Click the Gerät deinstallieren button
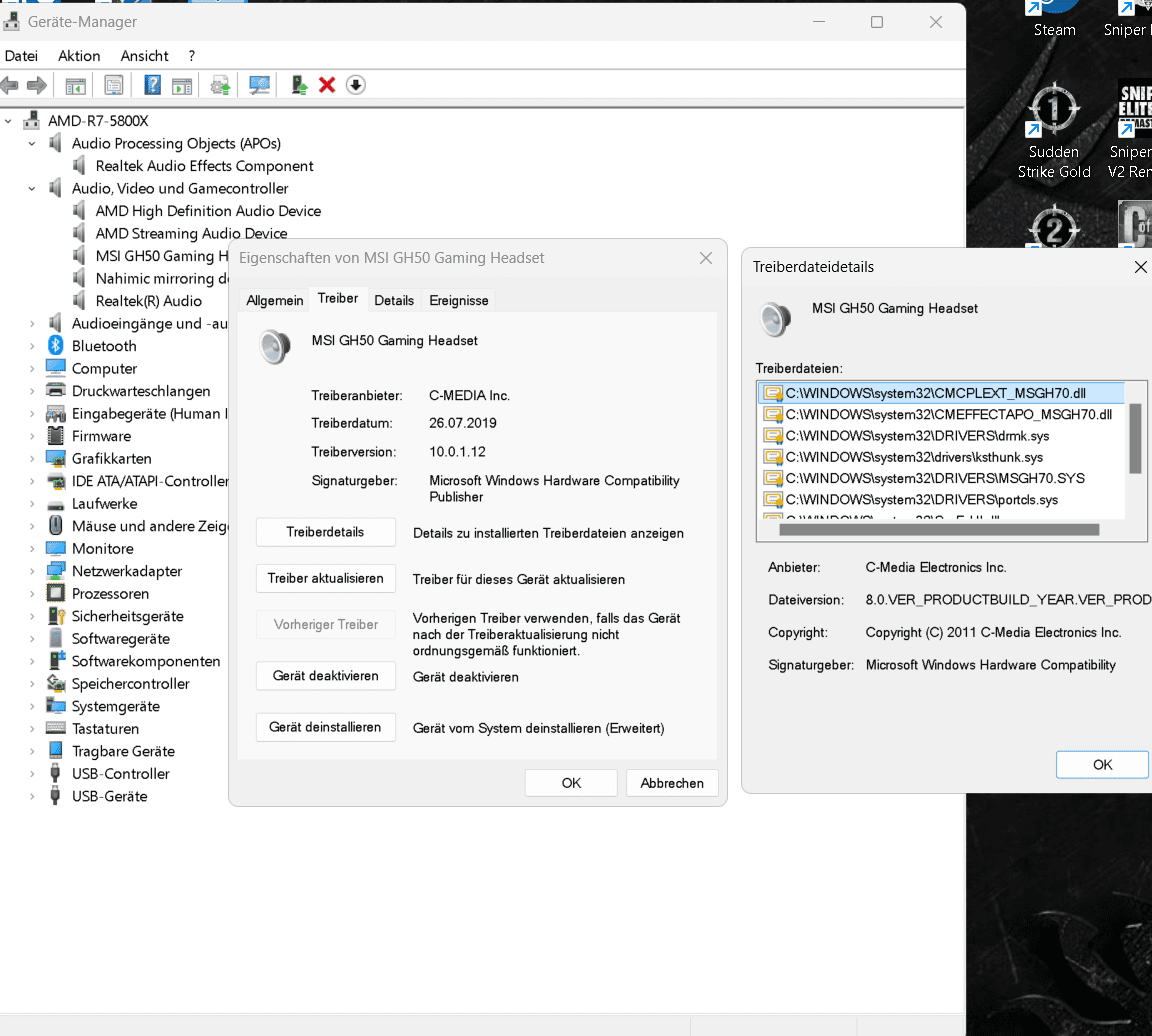 click(325, 727)
